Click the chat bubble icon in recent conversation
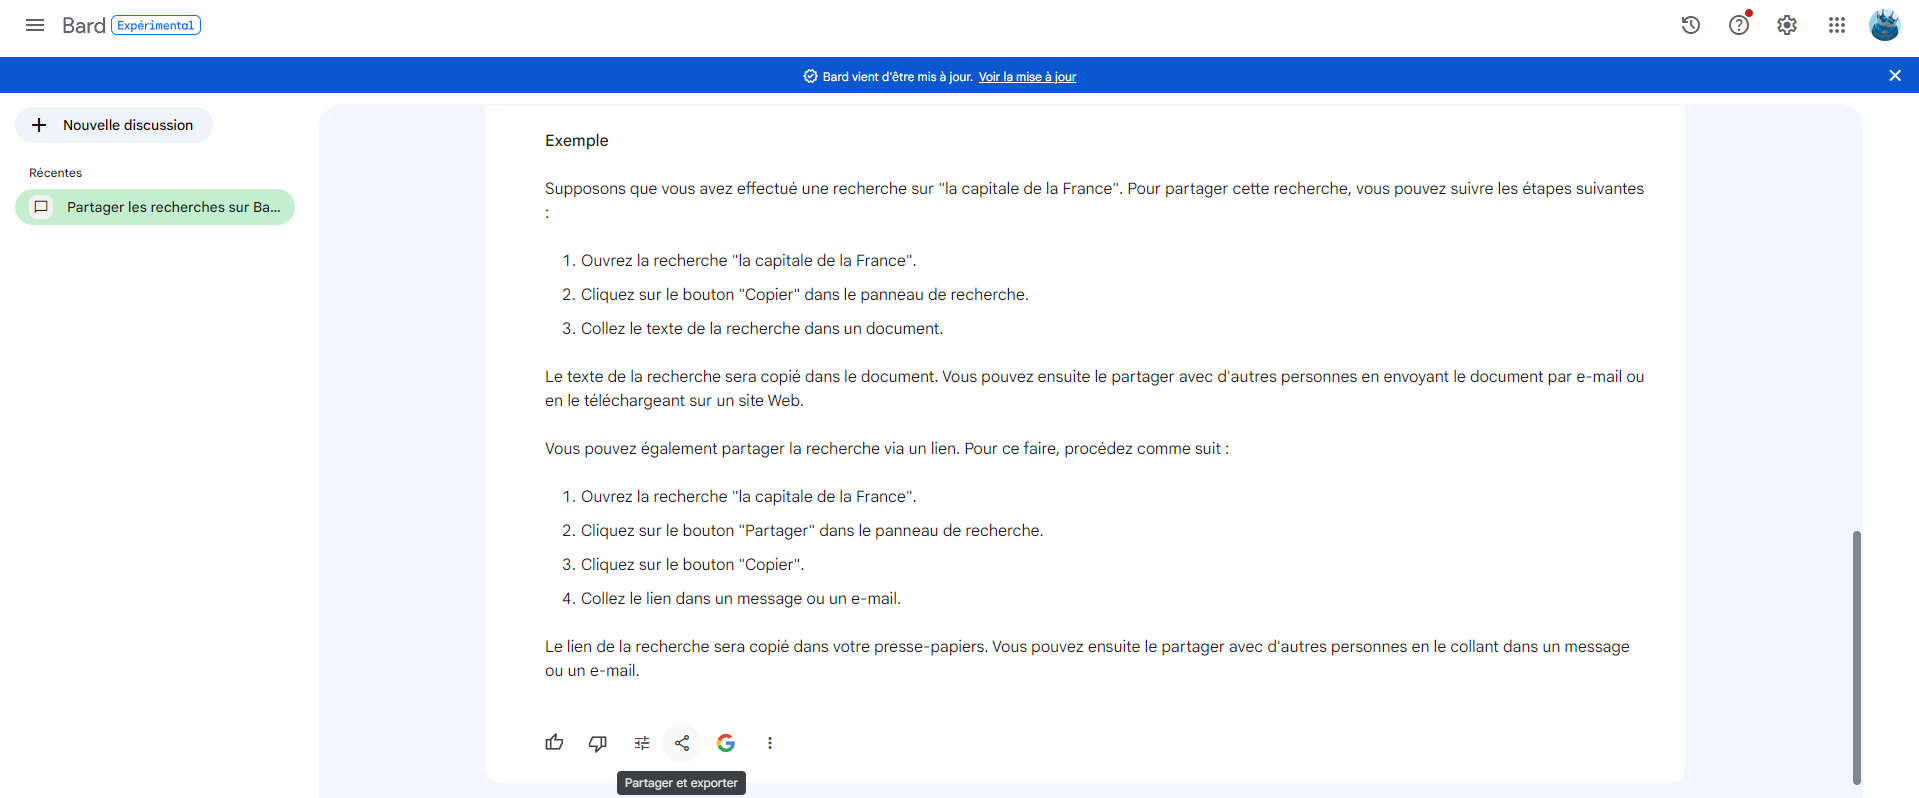Image resolution: width=1919 pixels, height=798 pixels. tap(41, 207)
